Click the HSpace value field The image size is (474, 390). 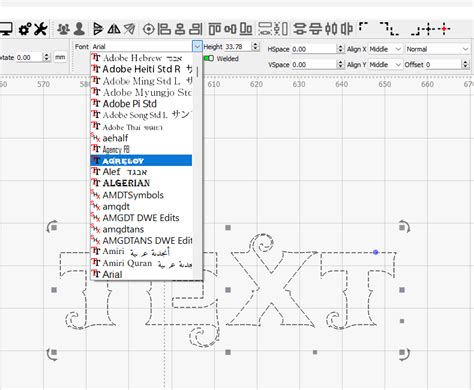coord(314,49)
